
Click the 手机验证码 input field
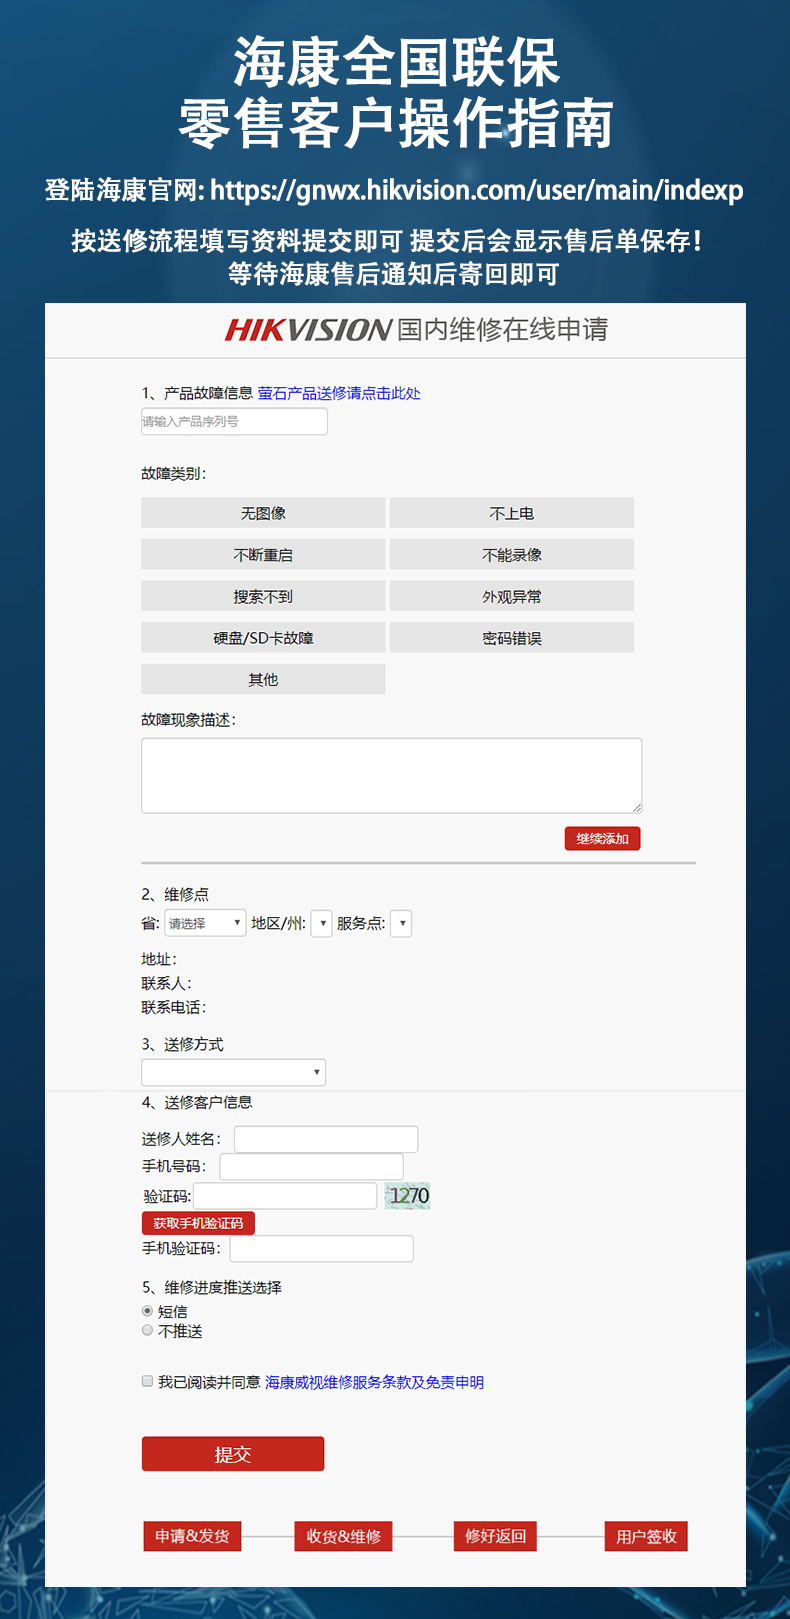[321, 1248]
